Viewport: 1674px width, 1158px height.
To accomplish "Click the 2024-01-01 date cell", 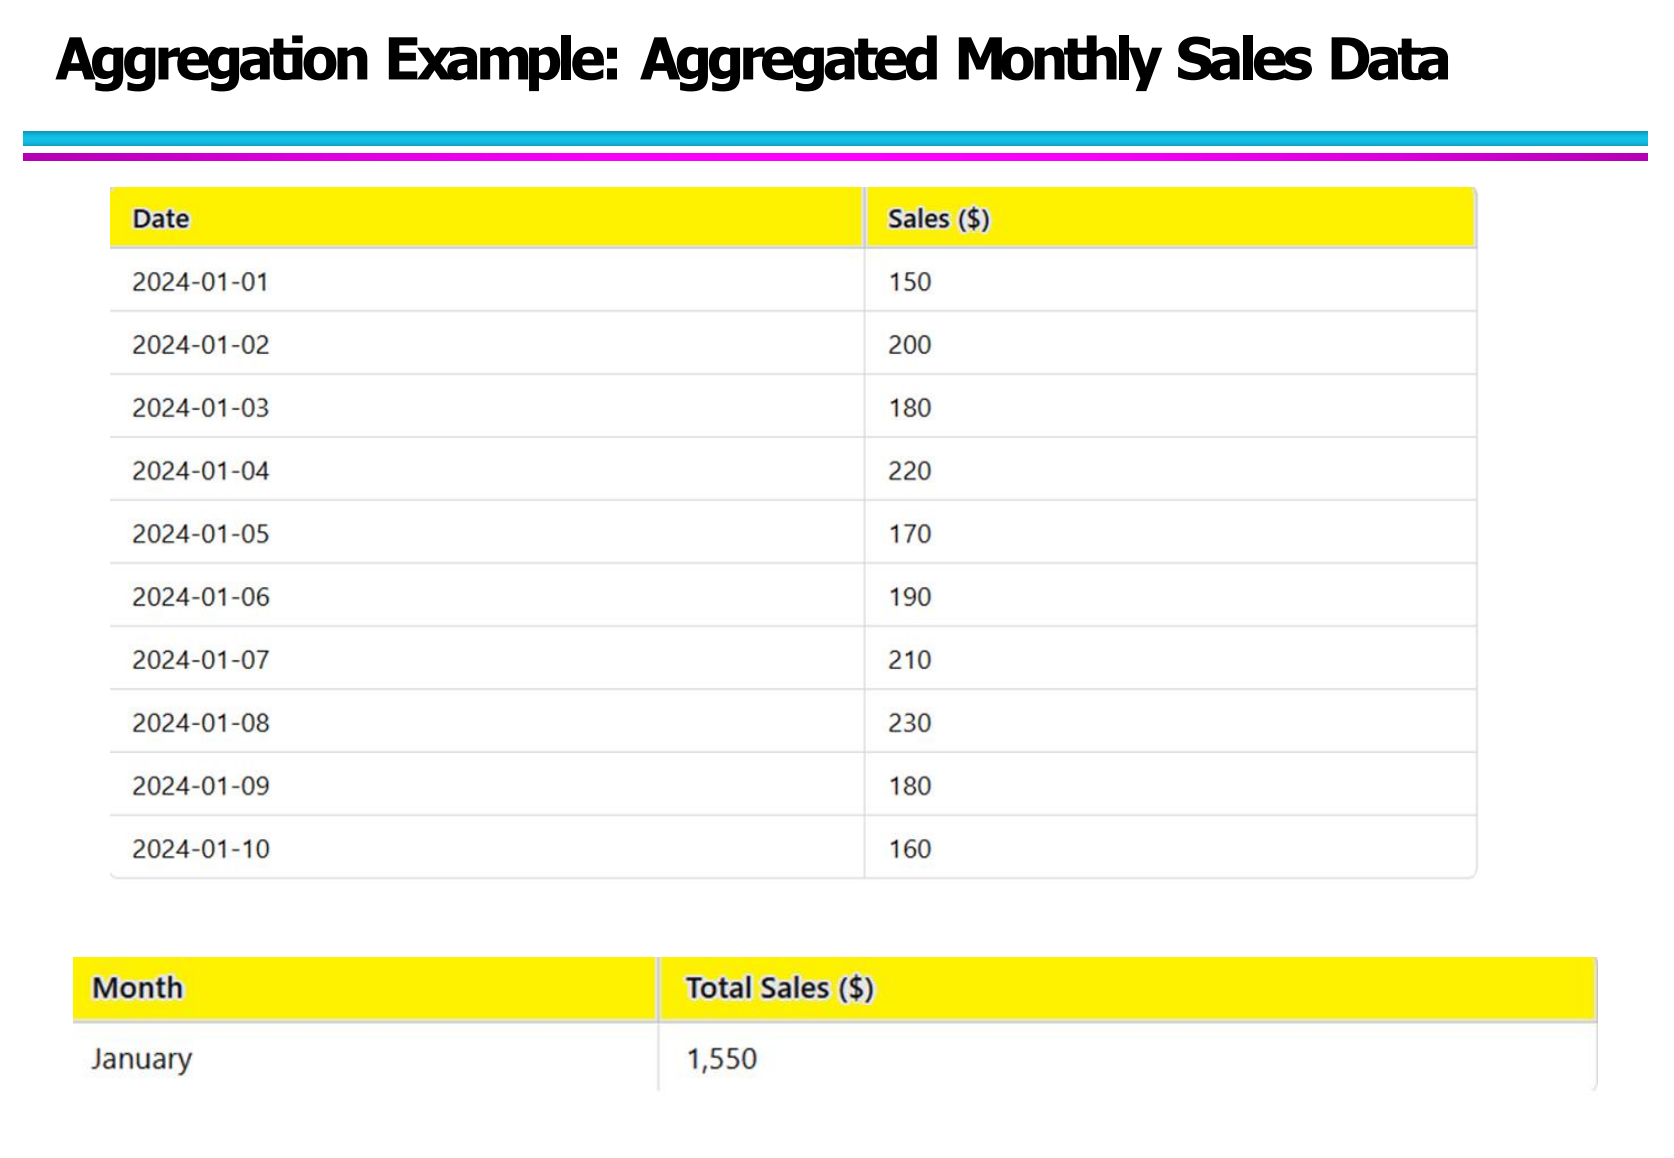I will pos(200,282).
